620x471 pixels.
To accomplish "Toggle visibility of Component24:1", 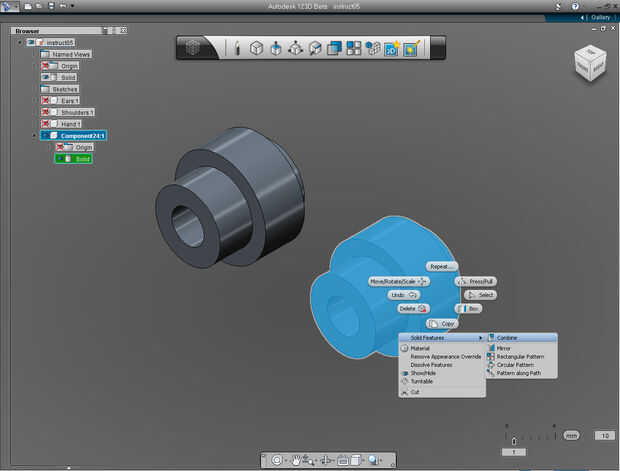I will [45, 136].
